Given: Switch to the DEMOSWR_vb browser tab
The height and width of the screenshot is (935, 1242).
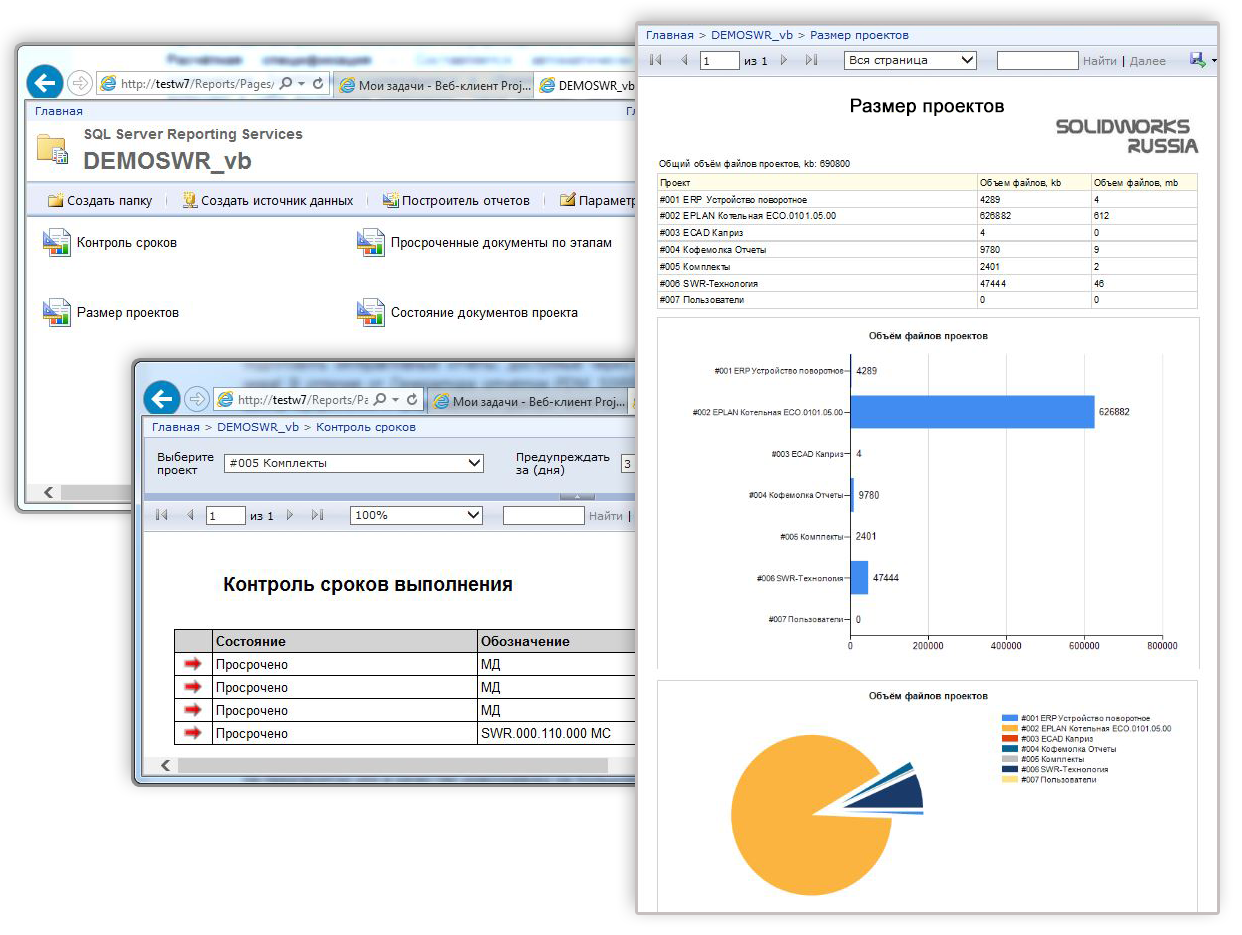Looking at the screenshot, I should (586, 85).
